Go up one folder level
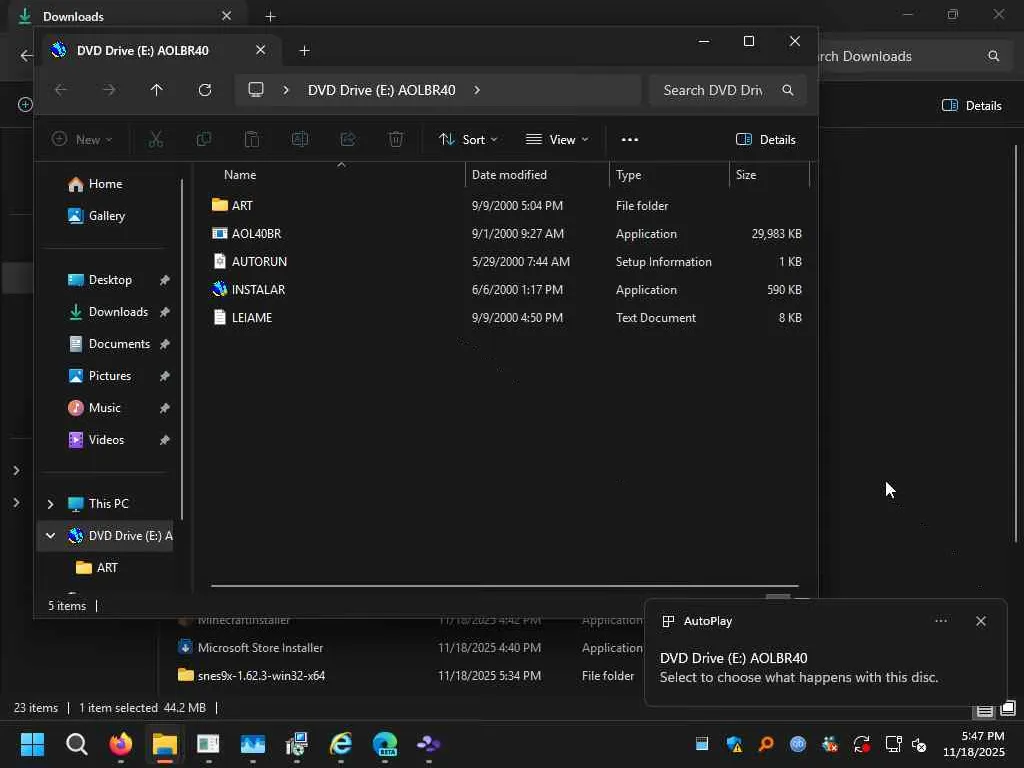Viewport: 1024px width, 768px height. [157, 90]
